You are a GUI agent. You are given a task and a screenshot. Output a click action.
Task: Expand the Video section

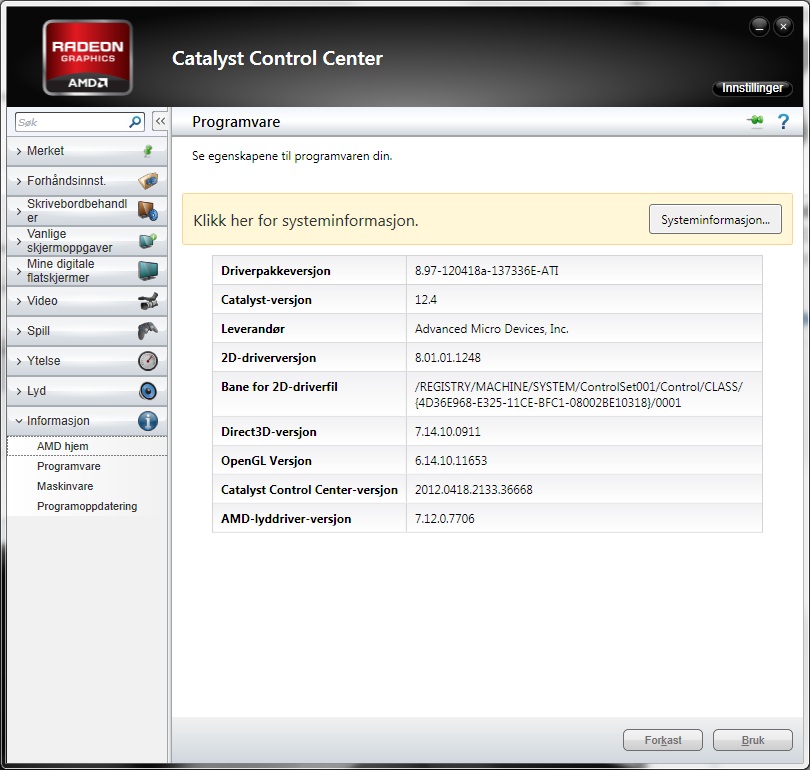click(x=87, y=301)
